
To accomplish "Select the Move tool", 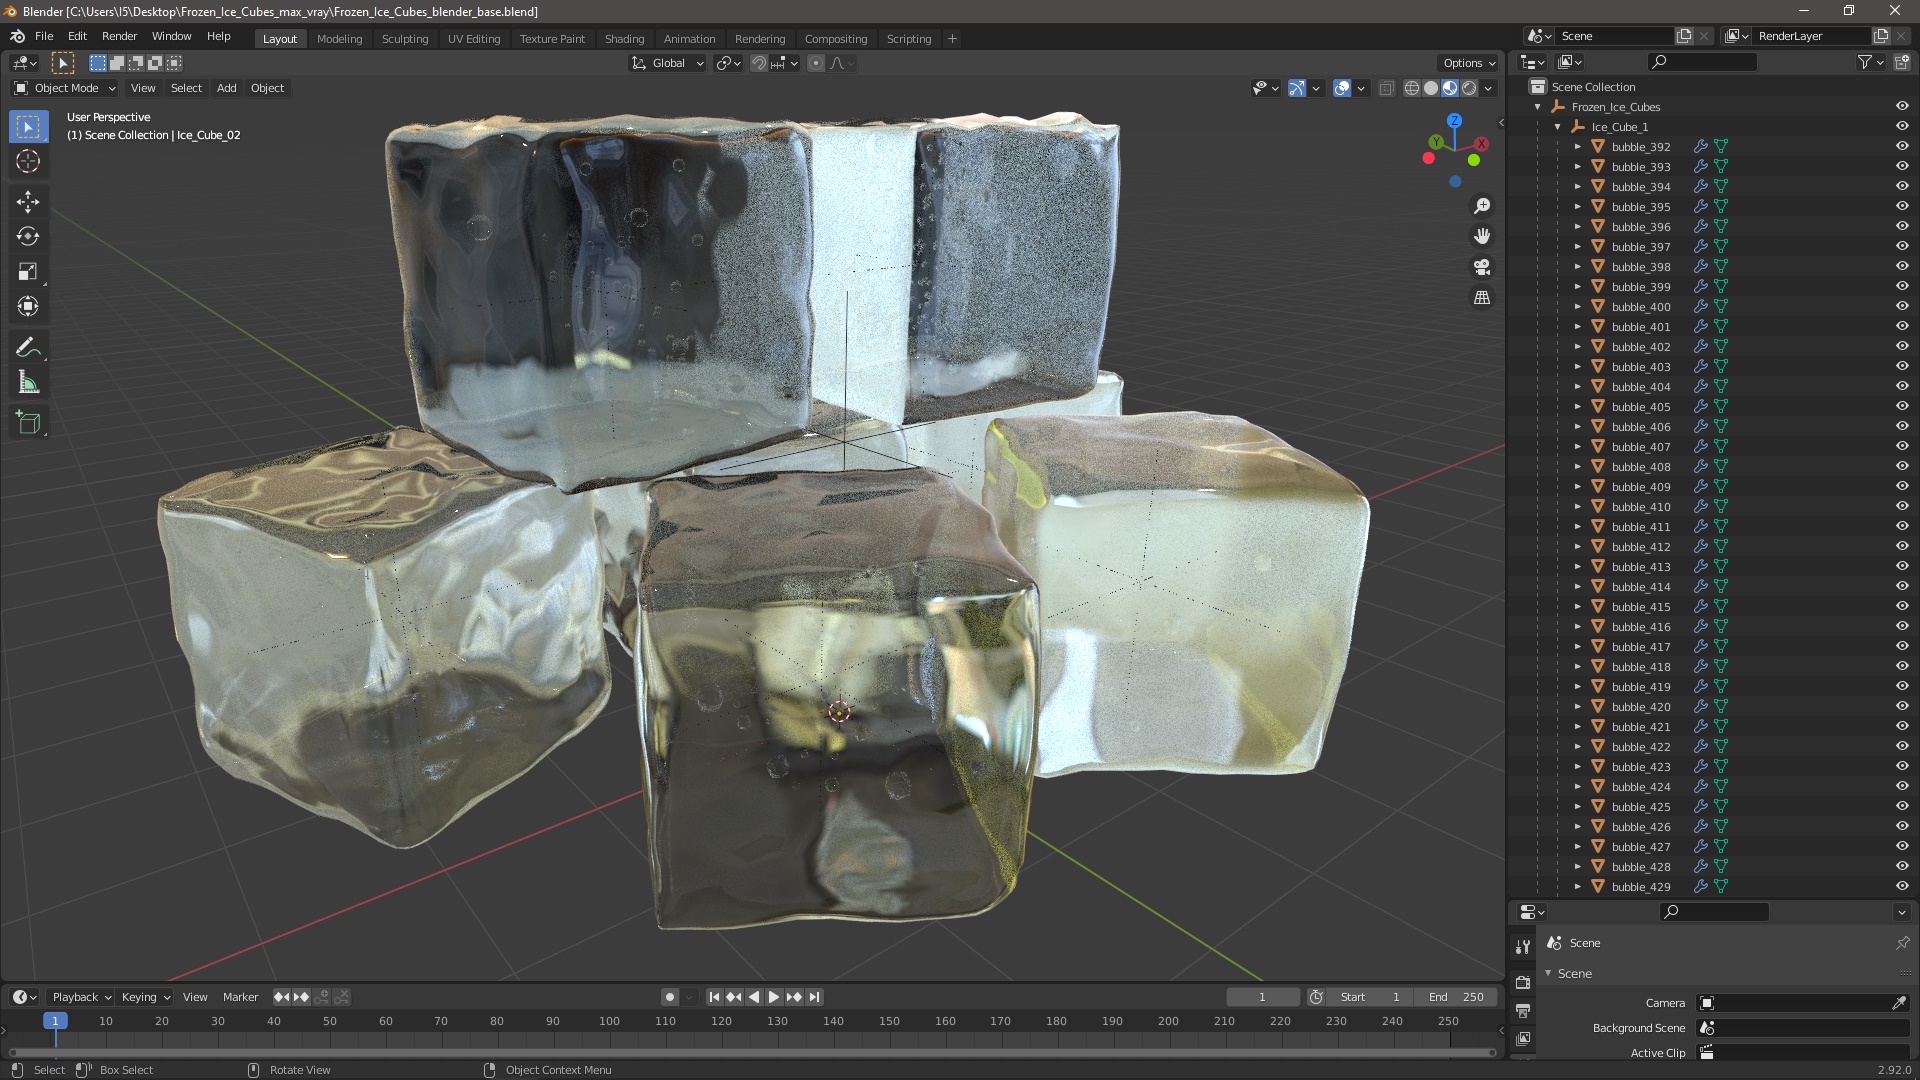I will click(x=28, y=201).
